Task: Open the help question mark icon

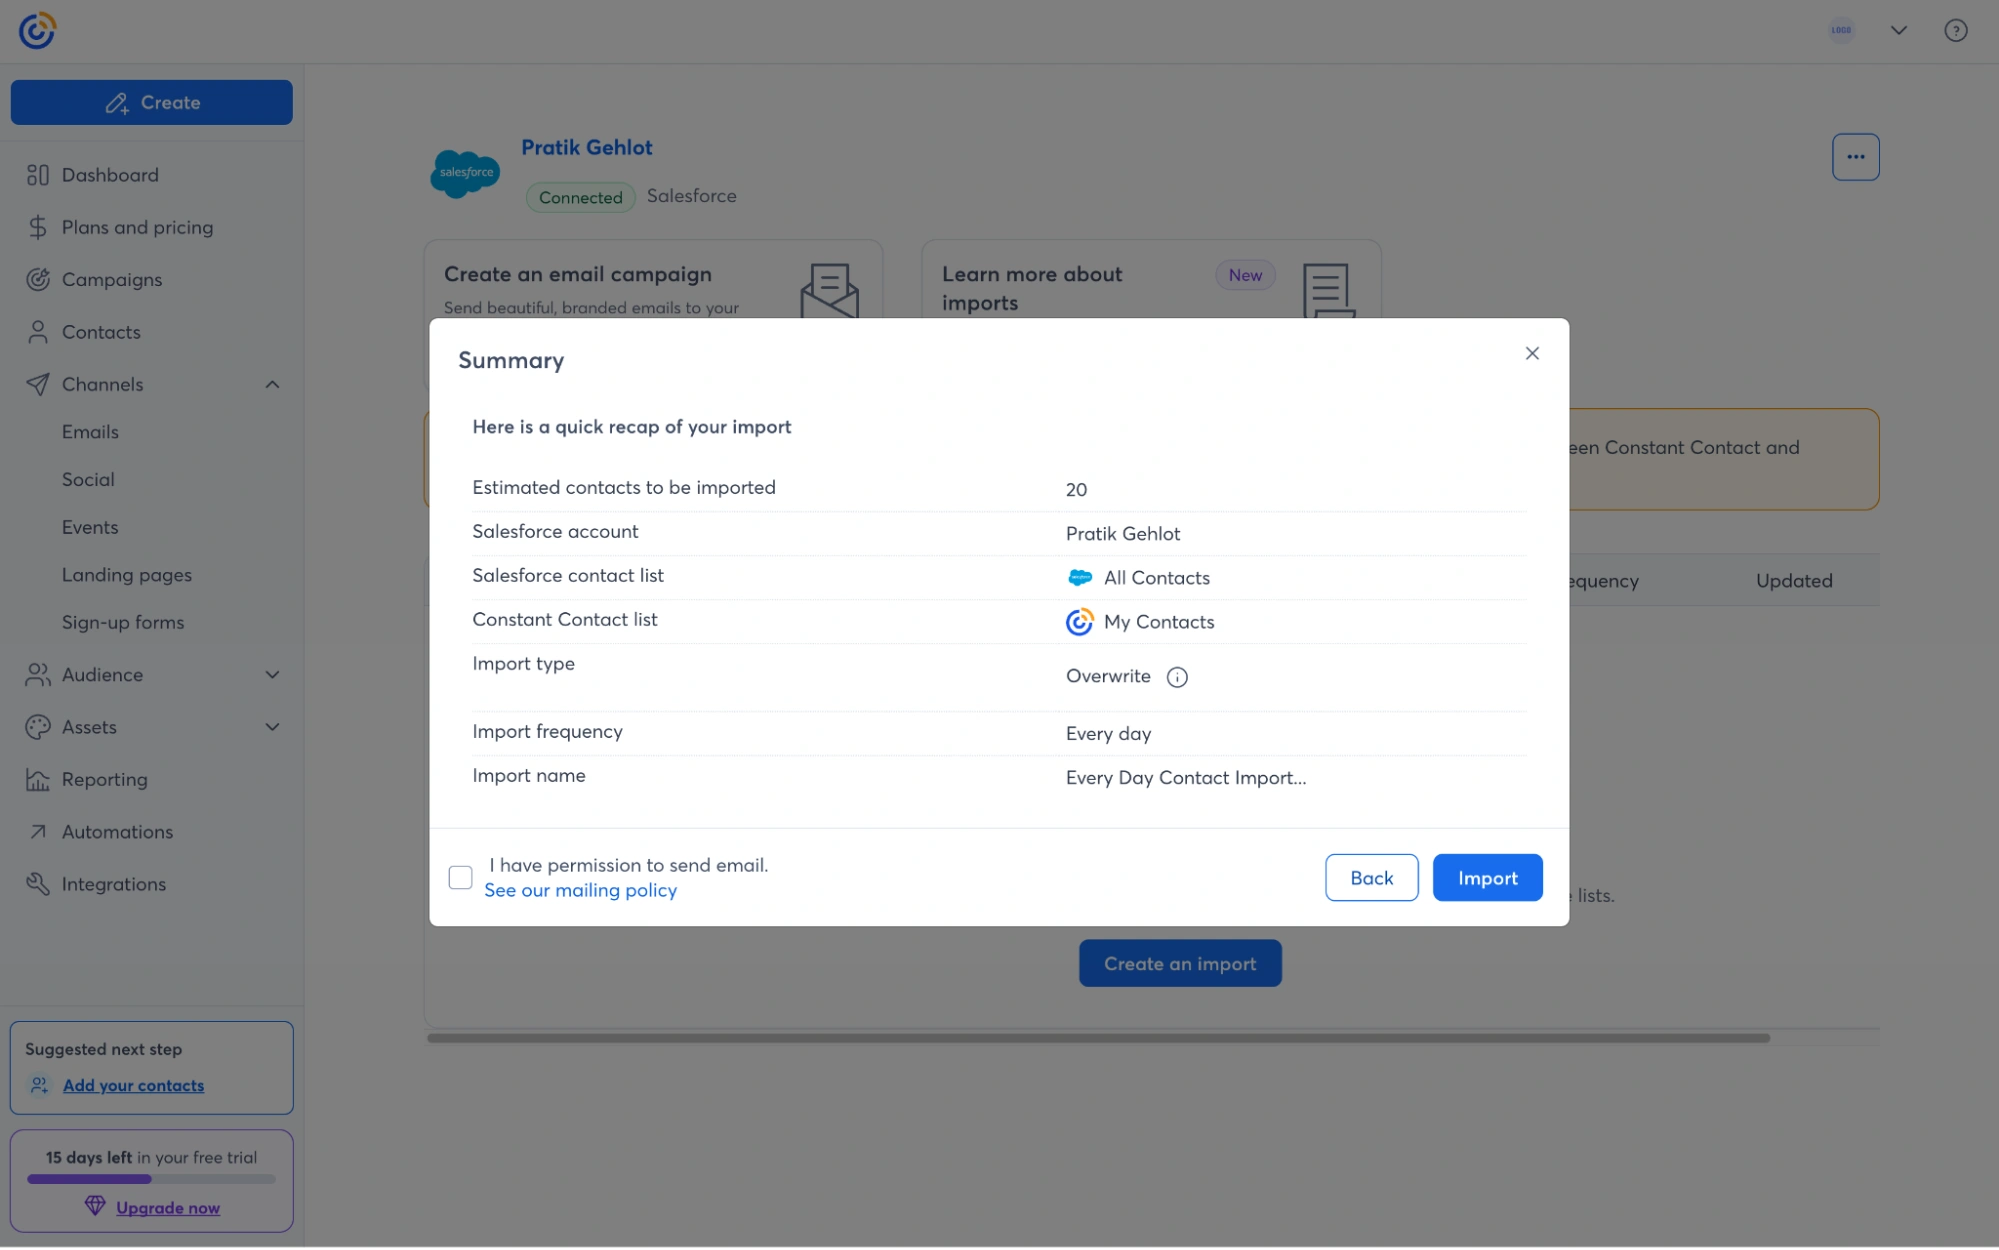Action: (x=1955, y=30)
